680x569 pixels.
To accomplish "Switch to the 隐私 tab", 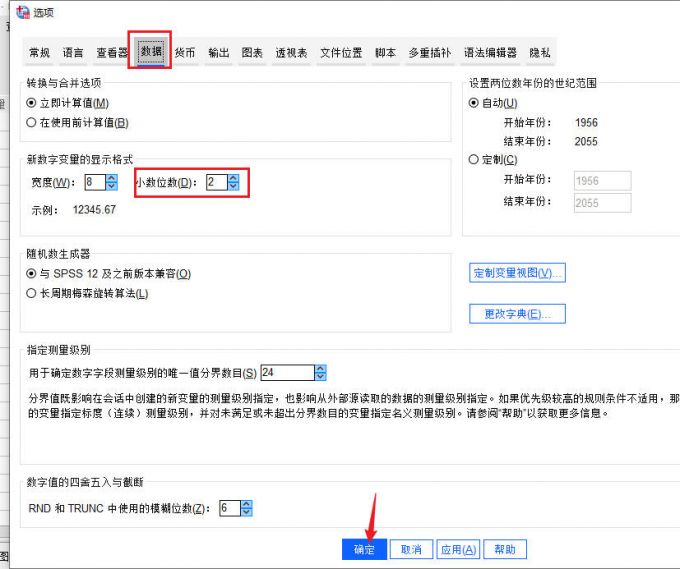I will tap(539, 53).
